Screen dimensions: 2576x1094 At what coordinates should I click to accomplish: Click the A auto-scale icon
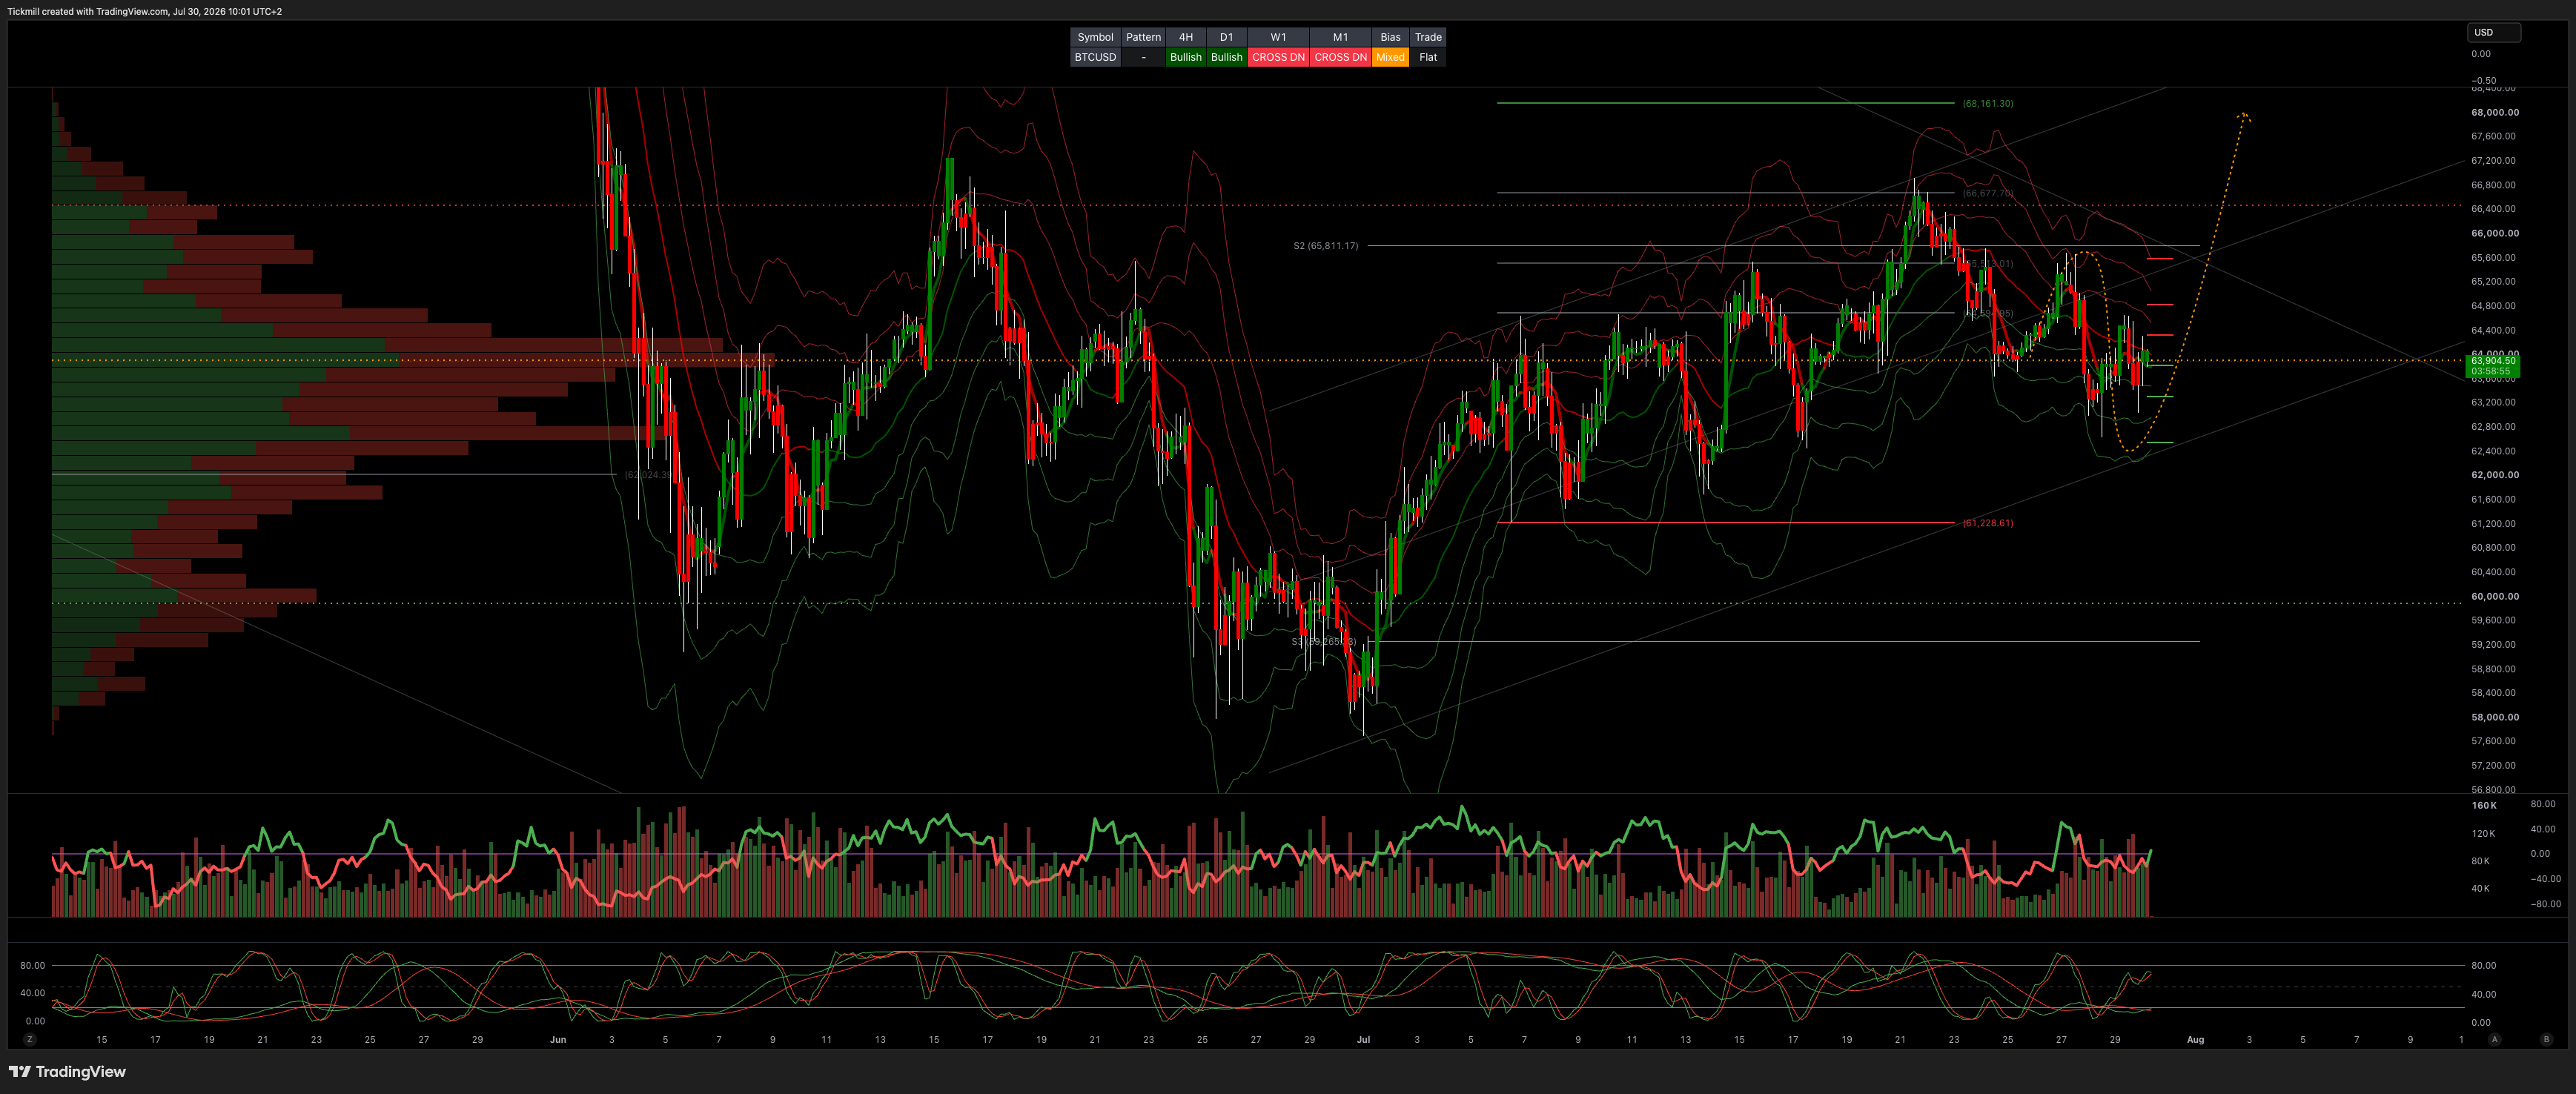(2494, 1039)
